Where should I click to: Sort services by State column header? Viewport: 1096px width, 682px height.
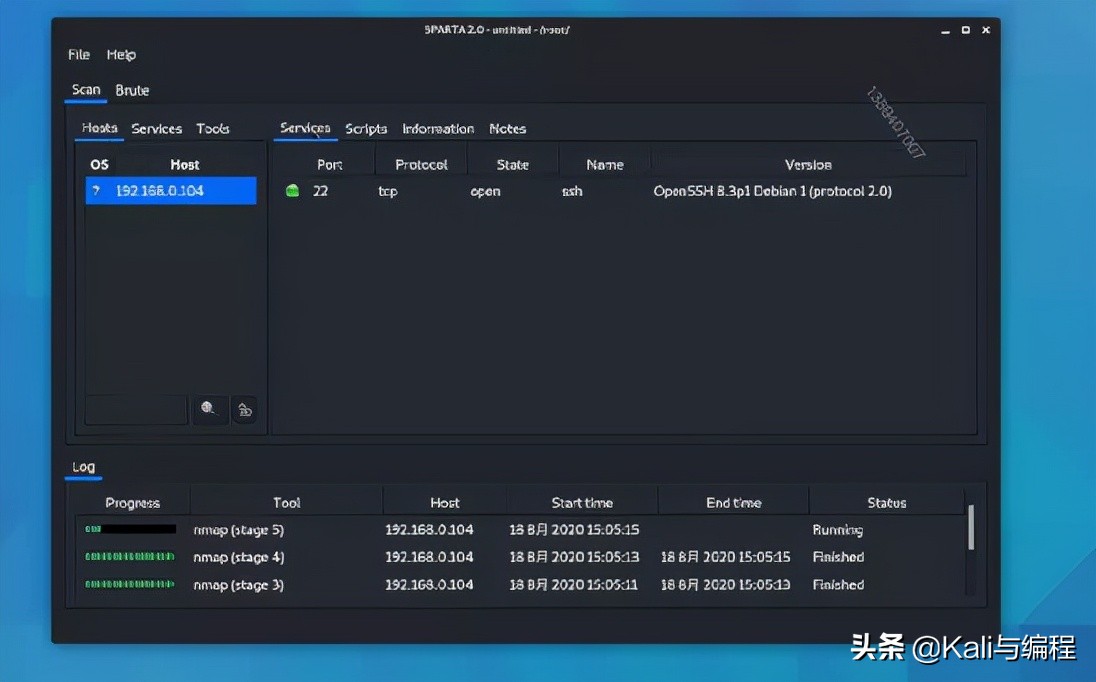512,165
